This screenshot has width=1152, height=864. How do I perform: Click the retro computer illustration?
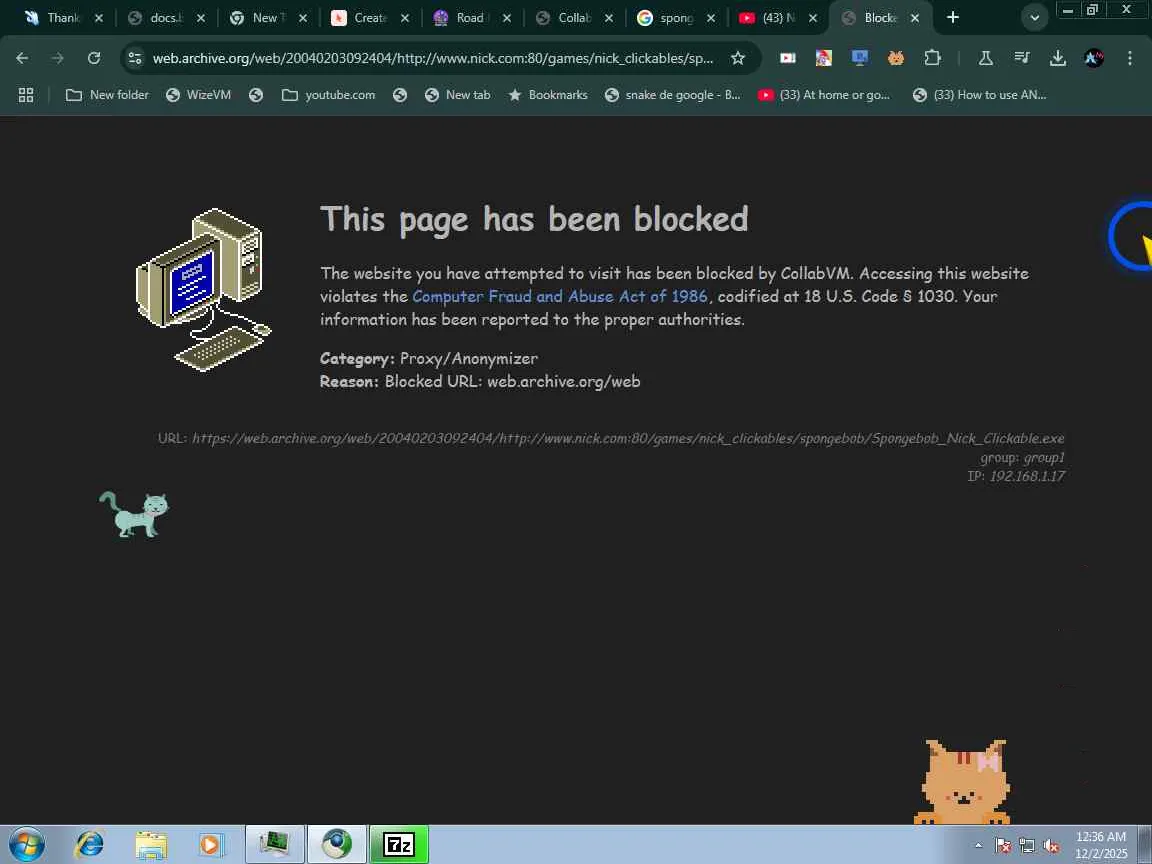coord(204,289)
